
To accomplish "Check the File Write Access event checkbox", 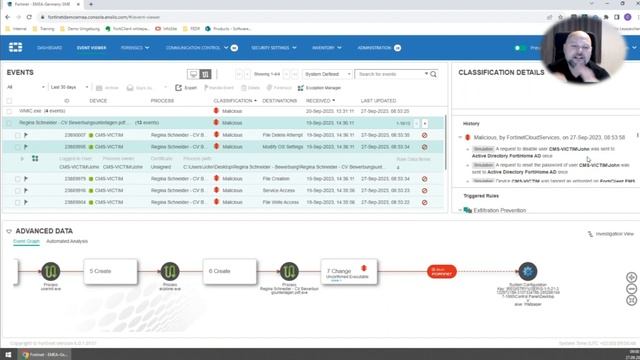I will click(x=18, y=202).
